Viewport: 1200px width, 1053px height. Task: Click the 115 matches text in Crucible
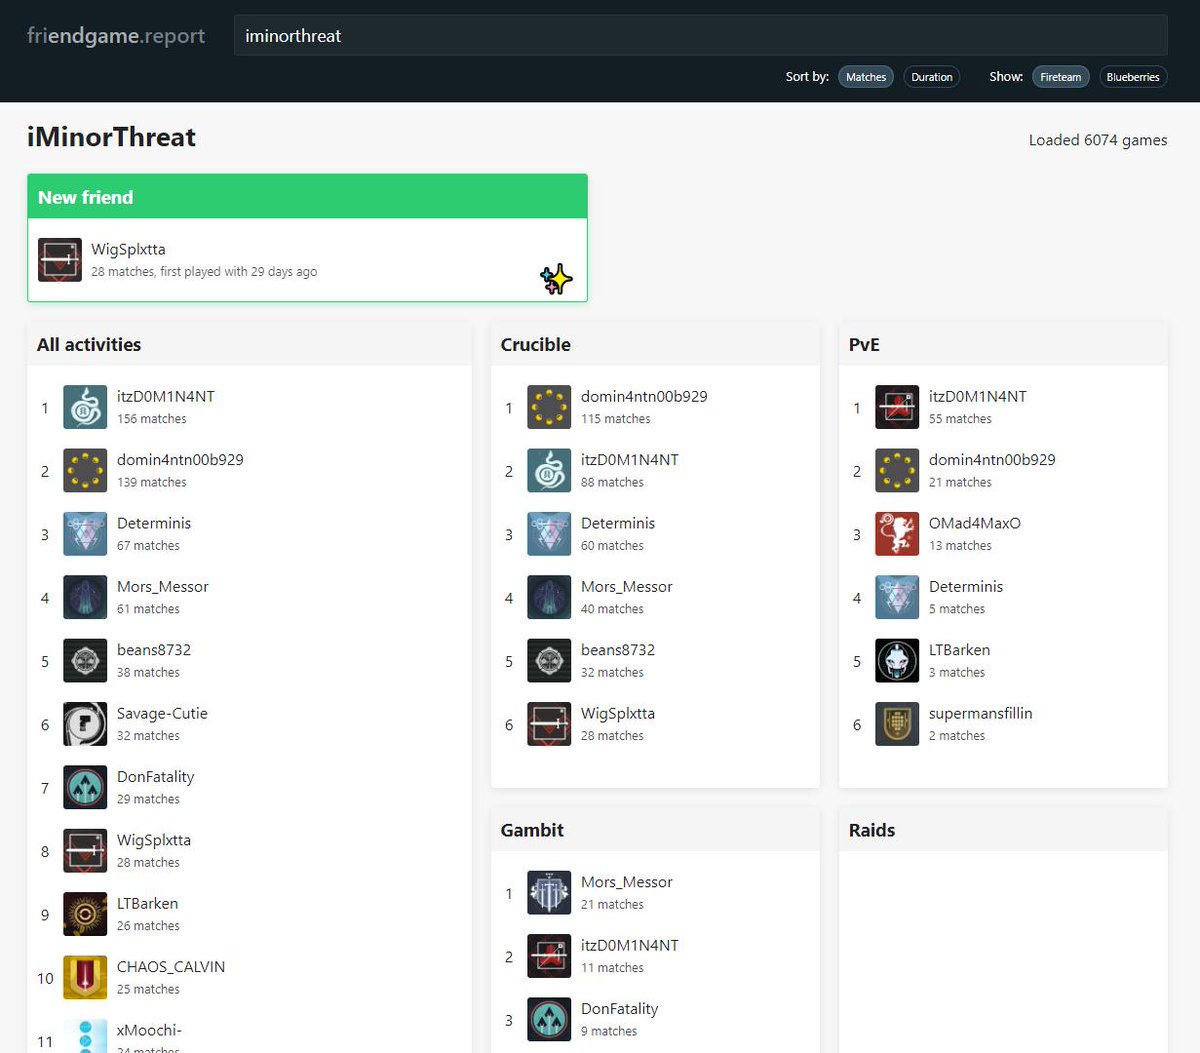(616, 419)
